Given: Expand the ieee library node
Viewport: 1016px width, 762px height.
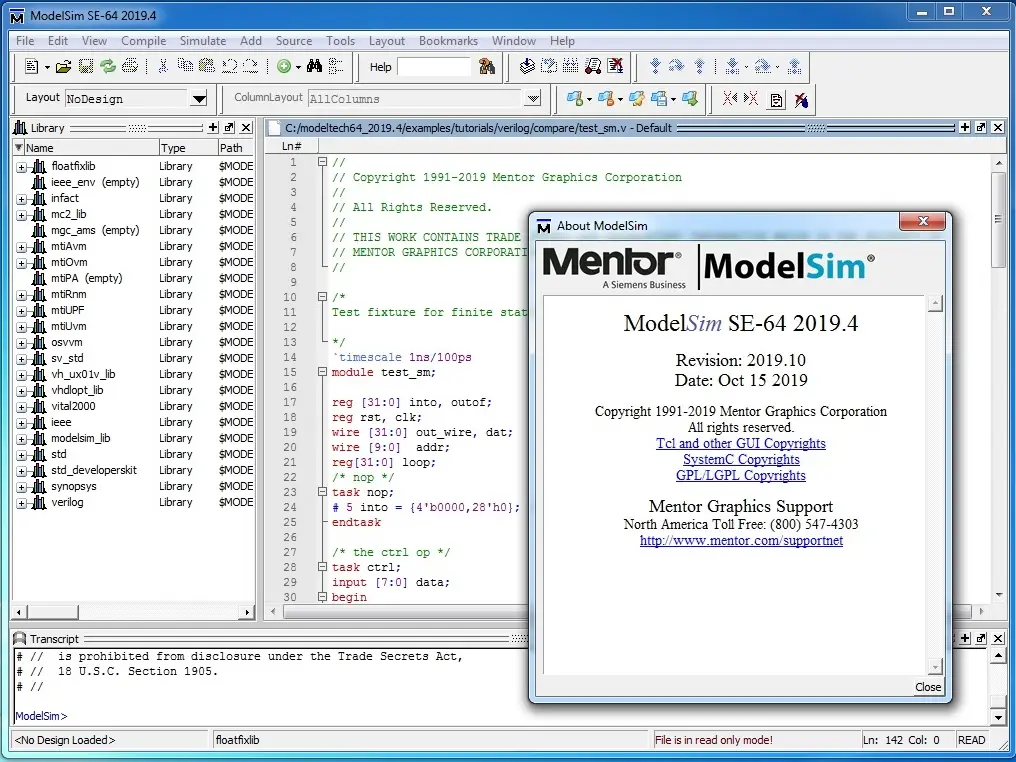Looking at the screenshot, I should click(21, 422).
